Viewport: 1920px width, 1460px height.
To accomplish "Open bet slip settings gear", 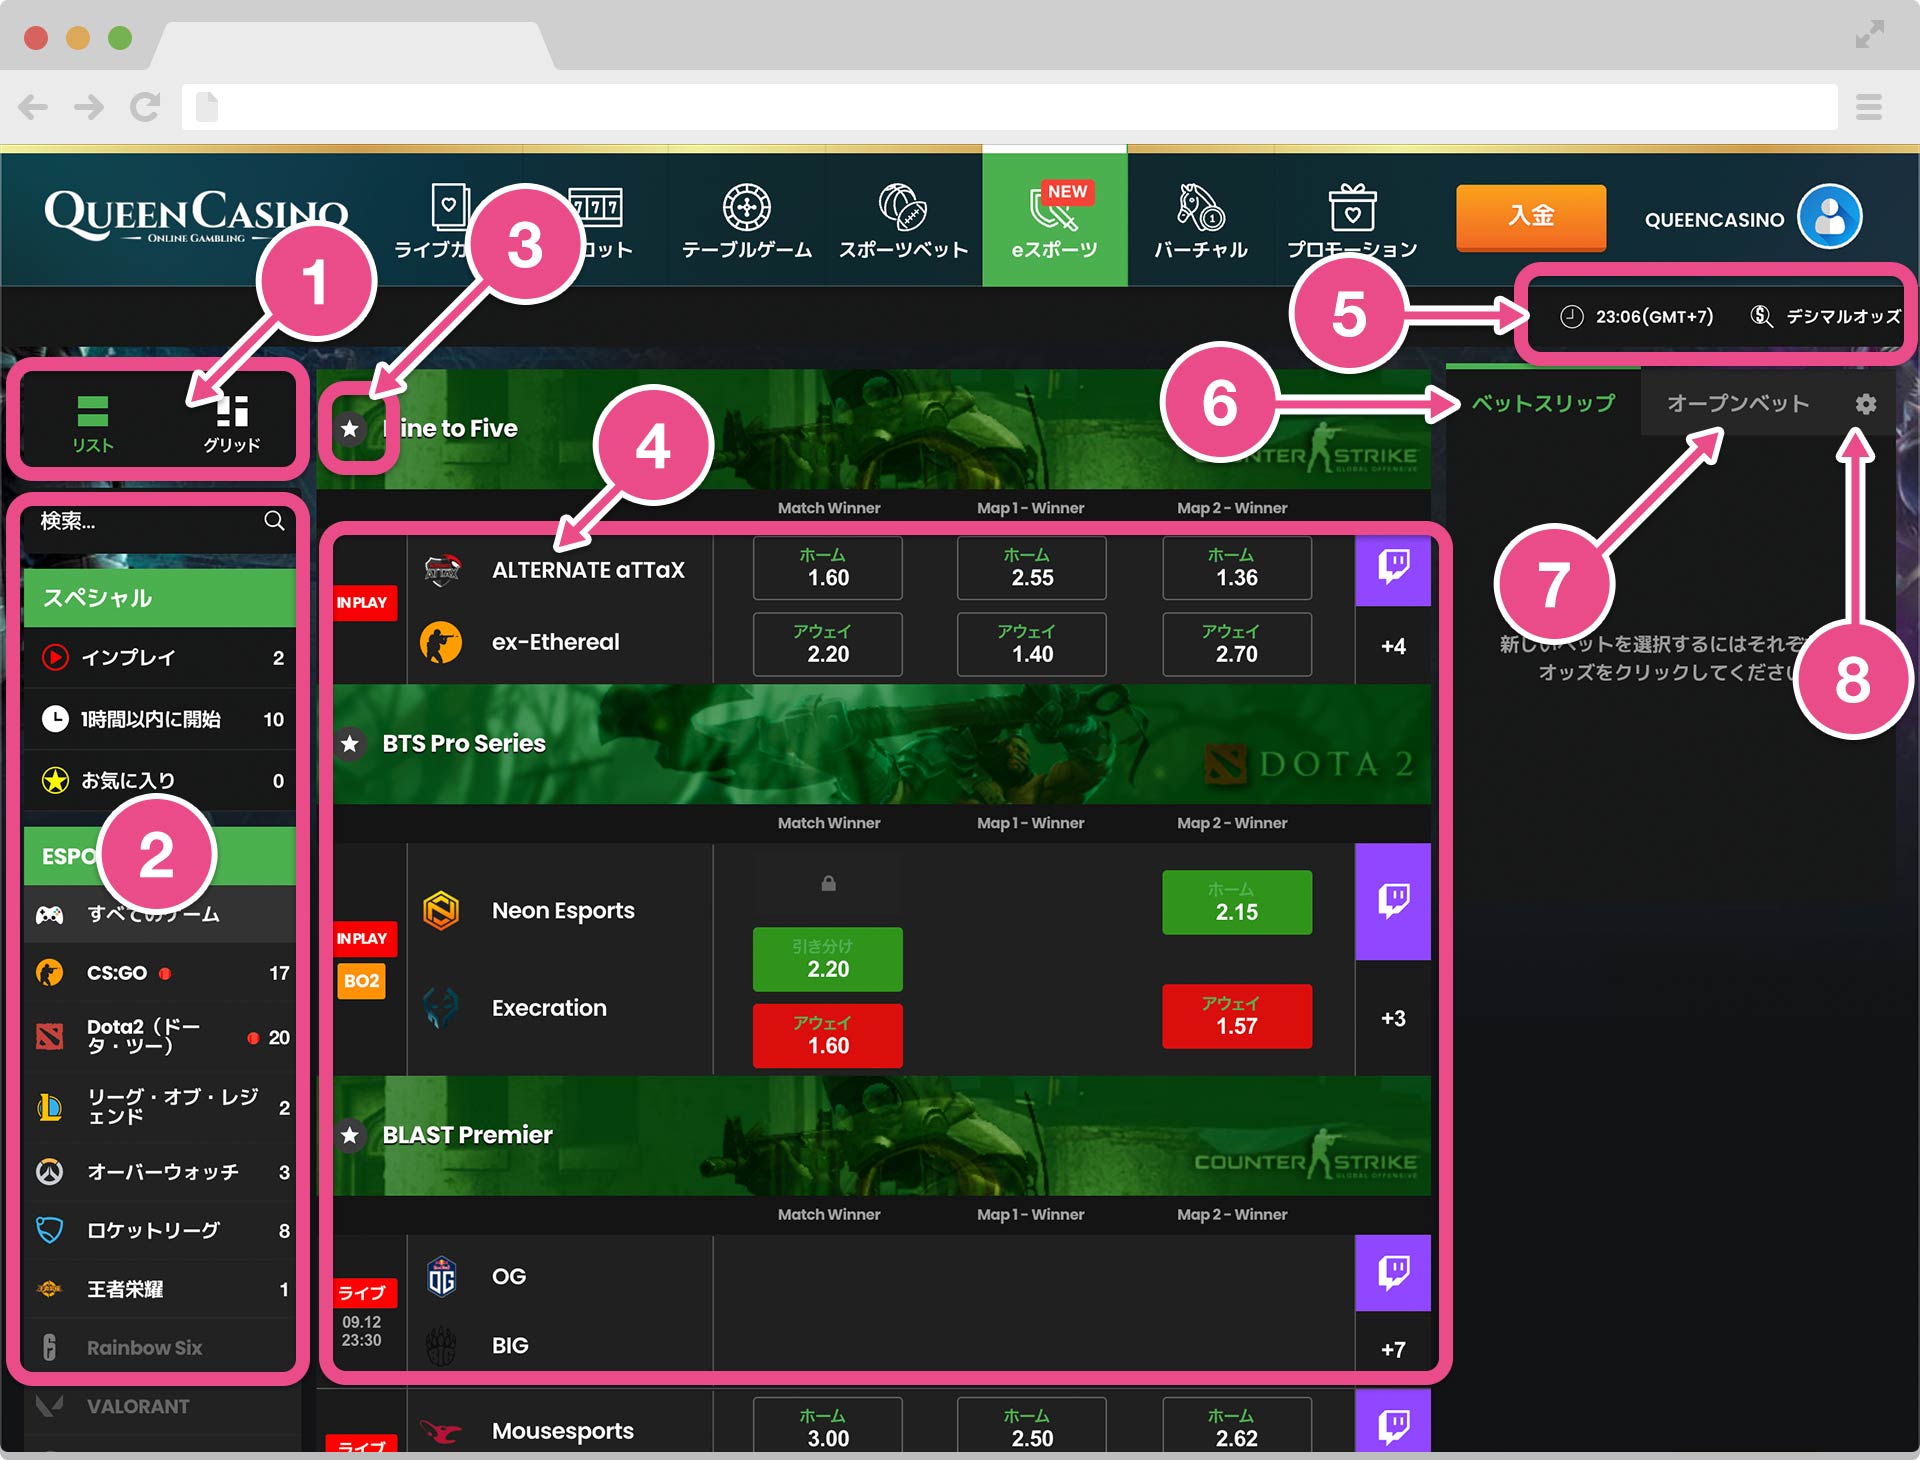I will point(1866,404).
